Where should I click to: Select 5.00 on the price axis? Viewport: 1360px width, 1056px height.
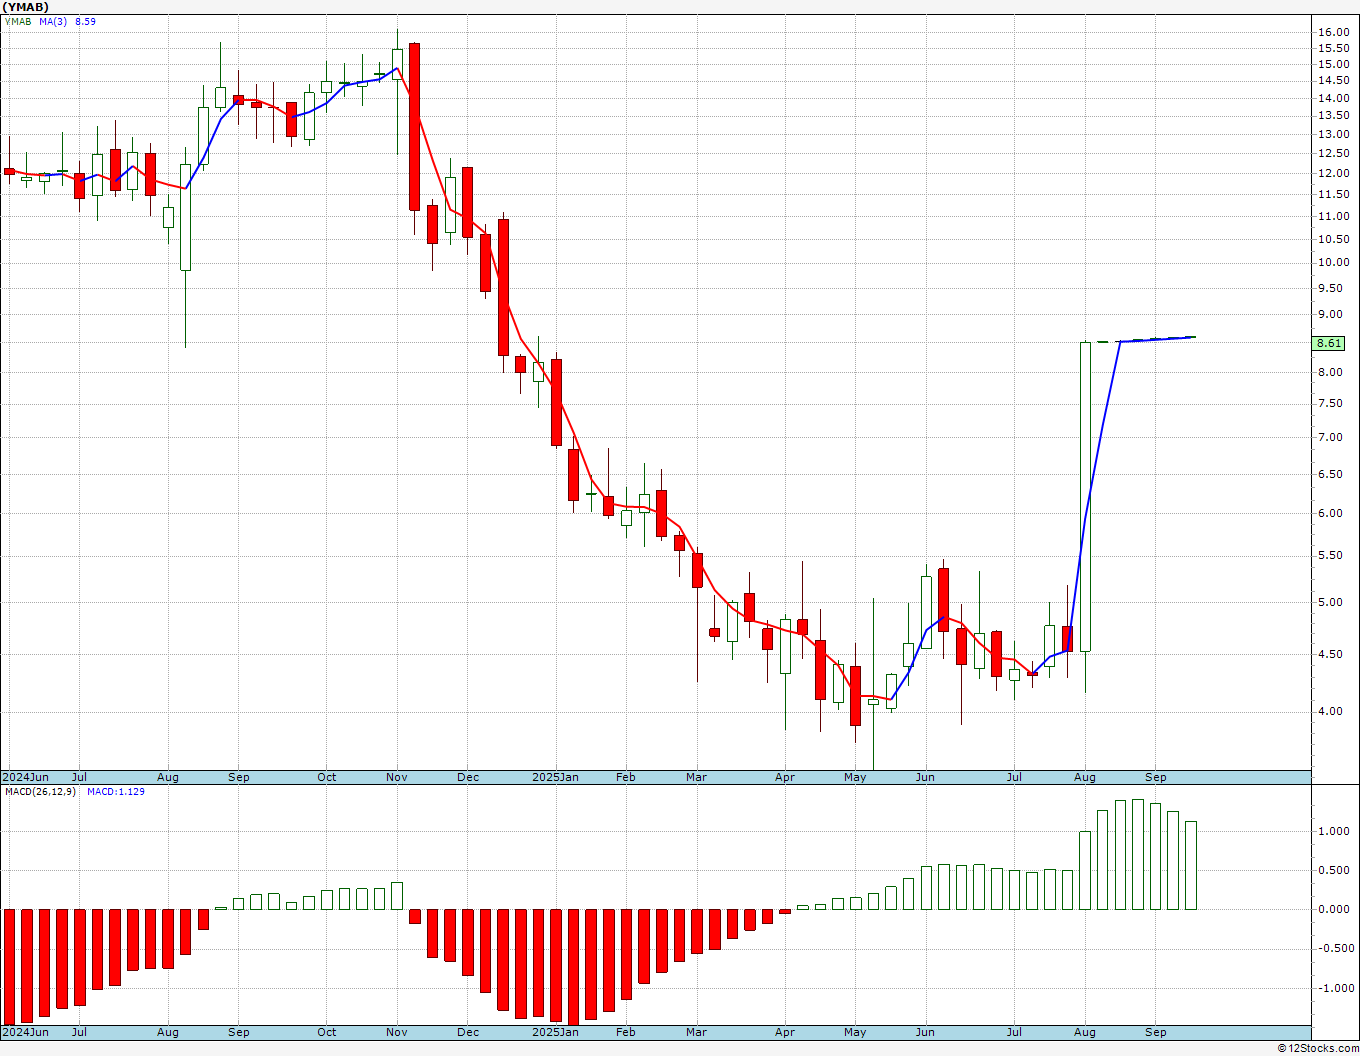point(1330,602)
